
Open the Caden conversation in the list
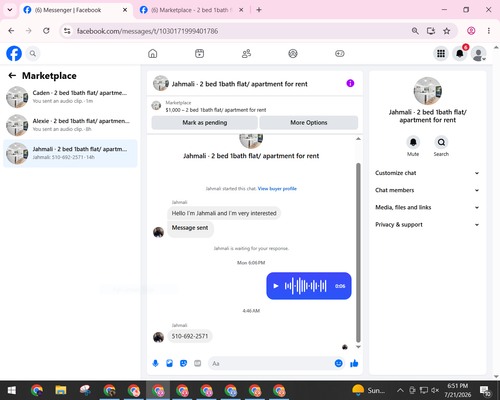(70, 97)
